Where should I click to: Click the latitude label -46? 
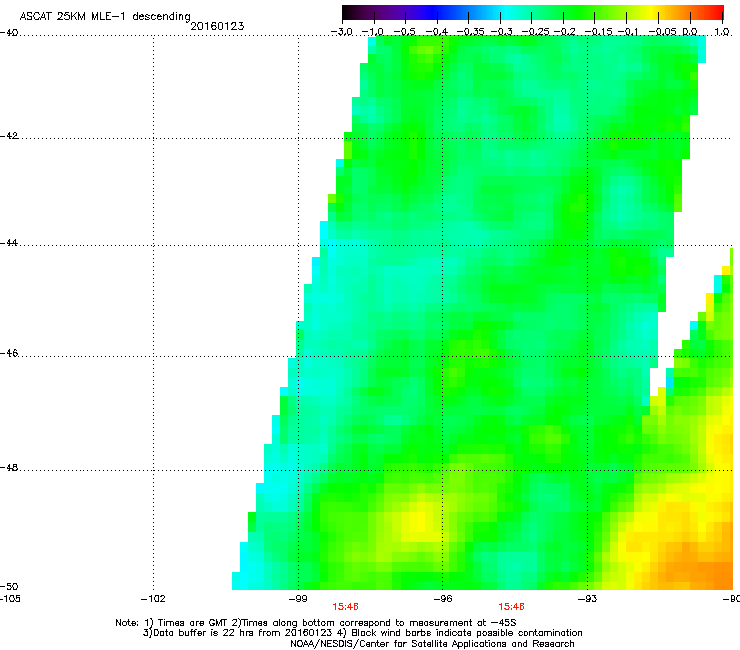coord(9,354)
